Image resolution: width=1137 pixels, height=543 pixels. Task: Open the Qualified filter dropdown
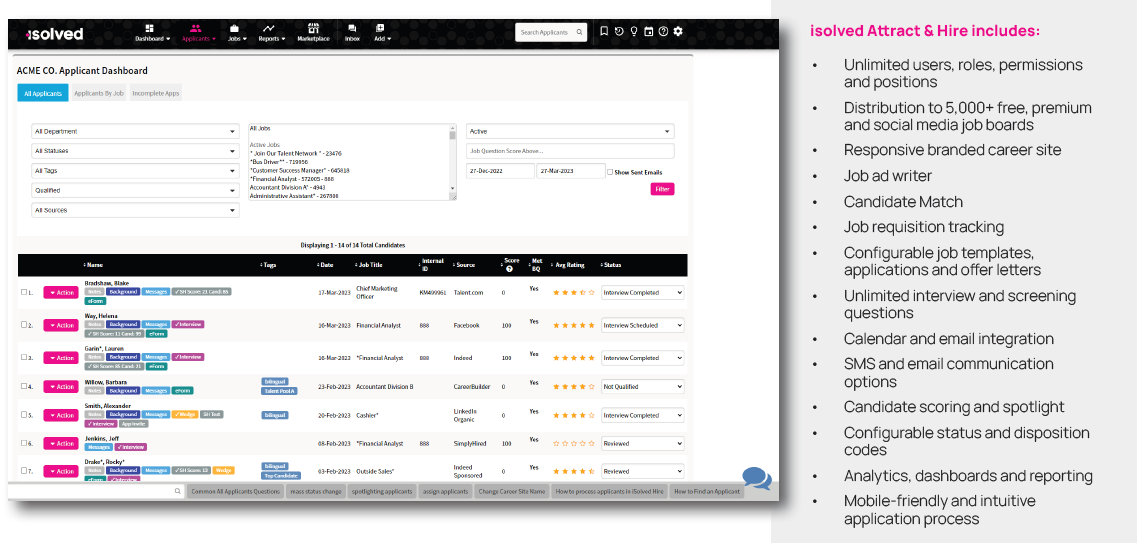(135, 191)
